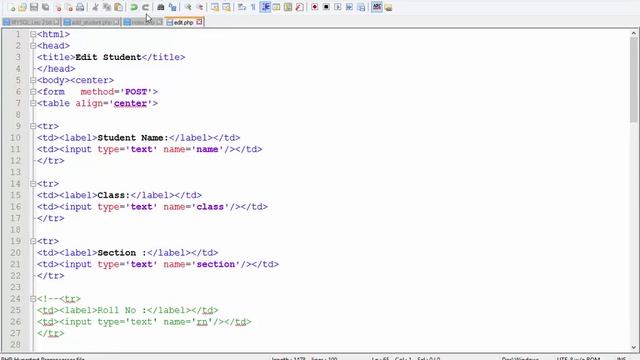This screenshot has height=360, width=640.
Task: Toggle synchronize vertical scrolling
Action: click(215, 7)
